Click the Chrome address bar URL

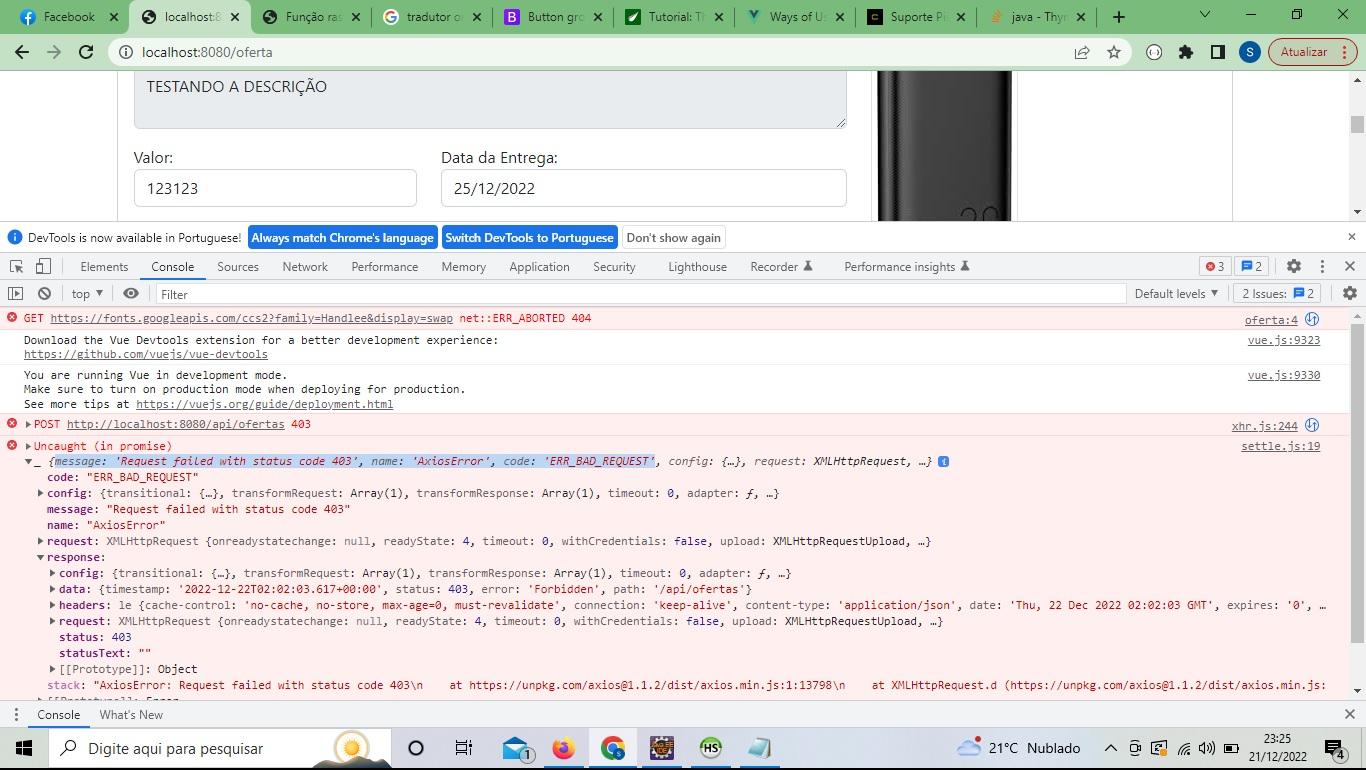click(207, 52)
